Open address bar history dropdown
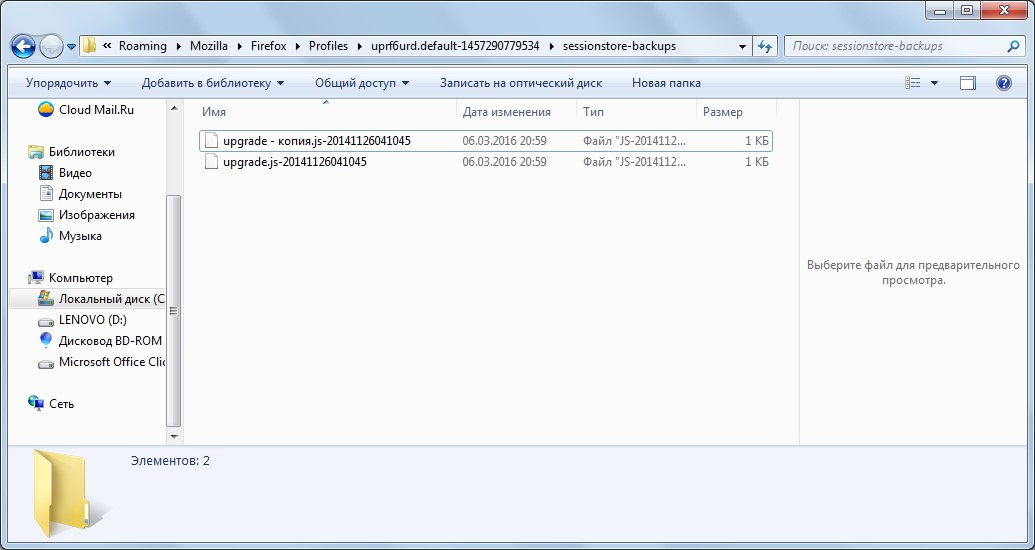Screen dimensions: 1035x550 [x=743, y=46]
